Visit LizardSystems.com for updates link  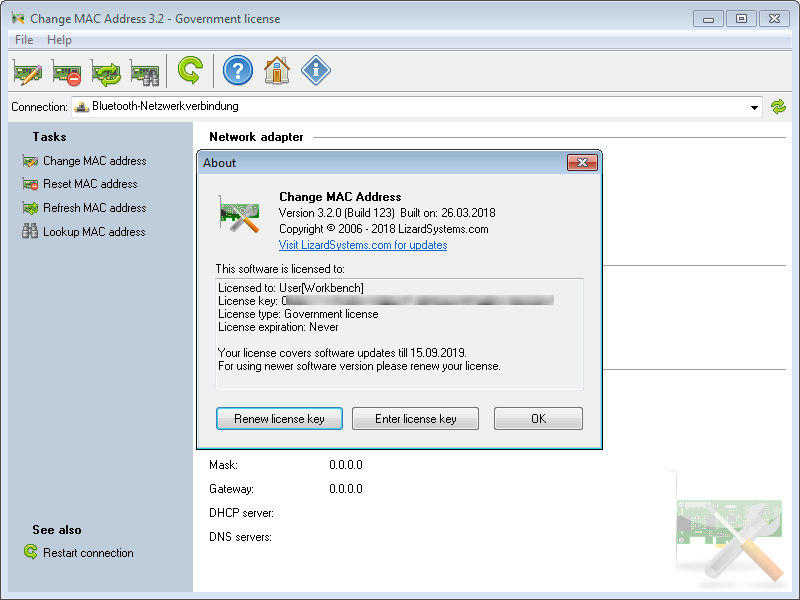(x=363, y=245)
